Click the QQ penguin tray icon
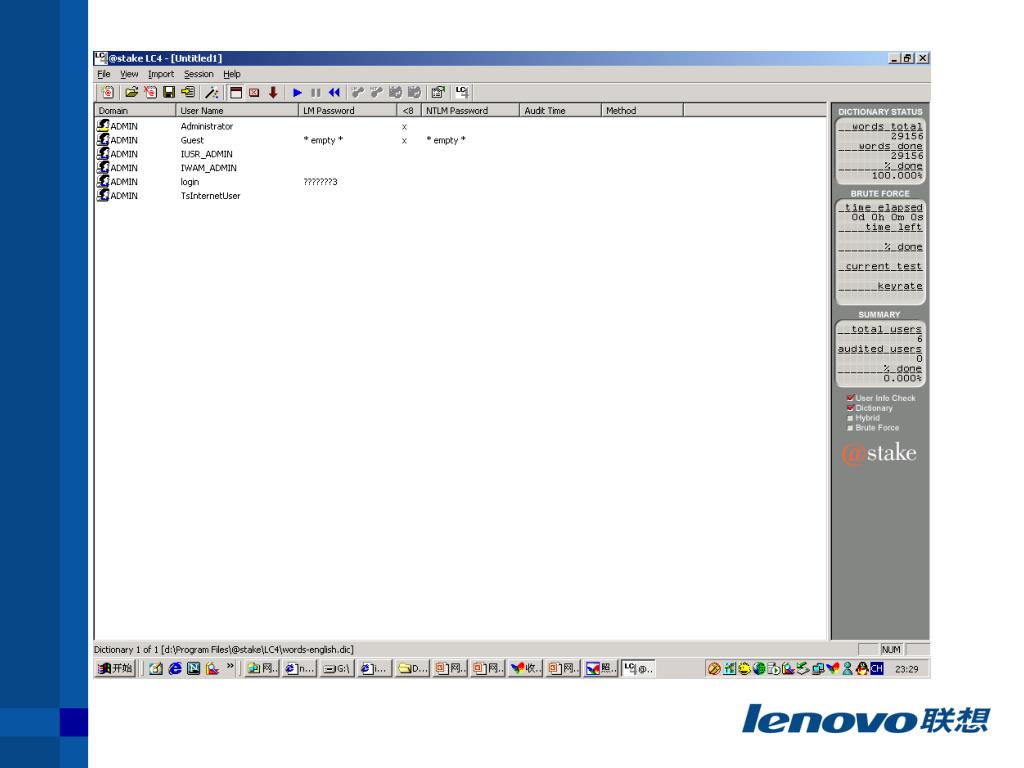 tap(862, 668)
